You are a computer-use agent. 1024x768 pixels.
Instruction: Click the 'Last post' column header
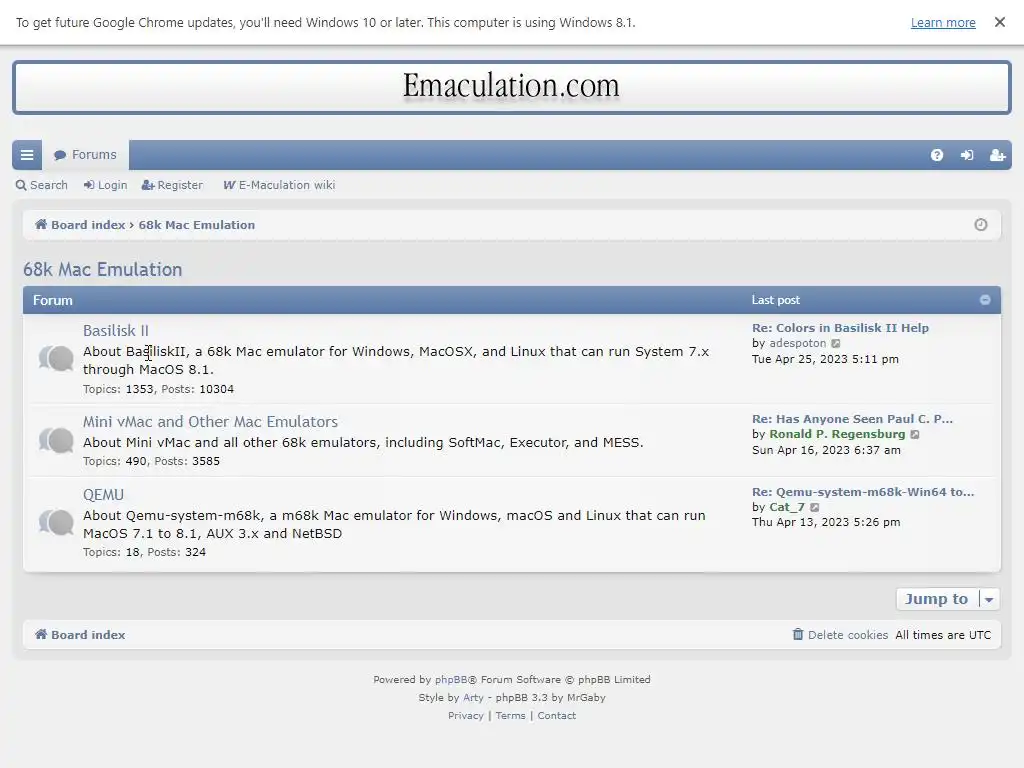click(775, 300)
